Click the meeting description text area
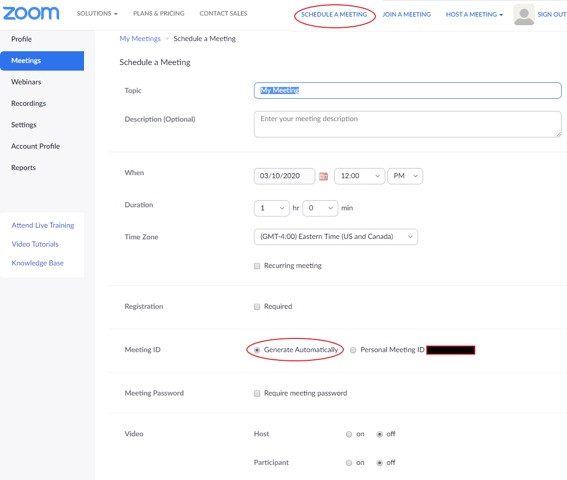Screen dimensions: 567x480 tap(408, 124)
